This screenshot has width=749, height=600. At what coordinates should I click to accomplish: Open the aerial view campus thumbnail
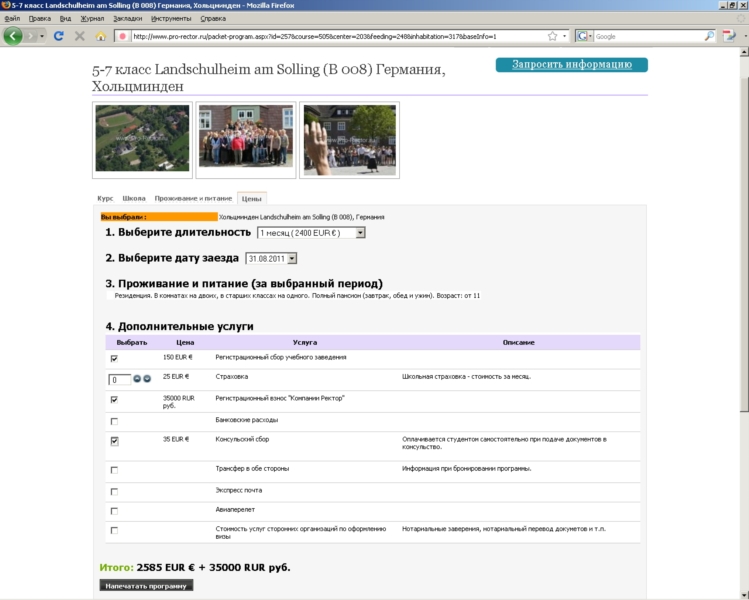pyautogui.click(x=142, y=139)
